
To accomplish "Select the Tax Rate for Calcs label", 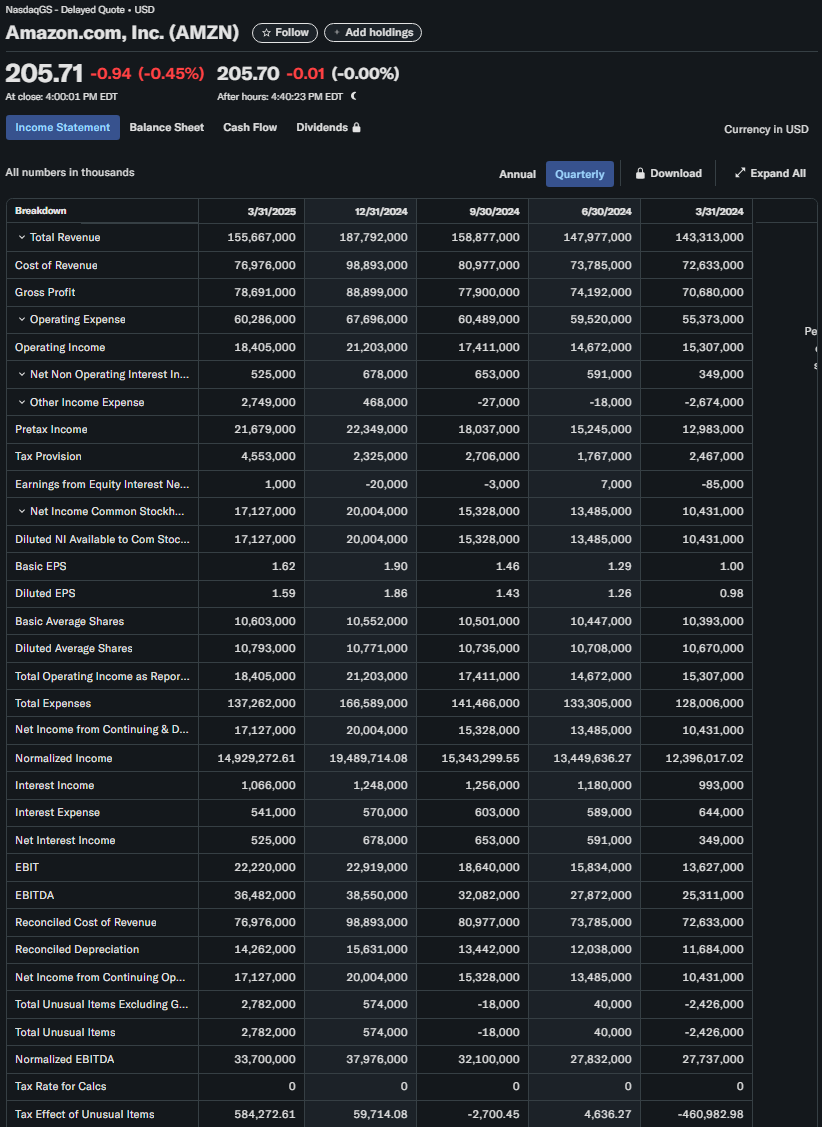I will click(61, 1087).
